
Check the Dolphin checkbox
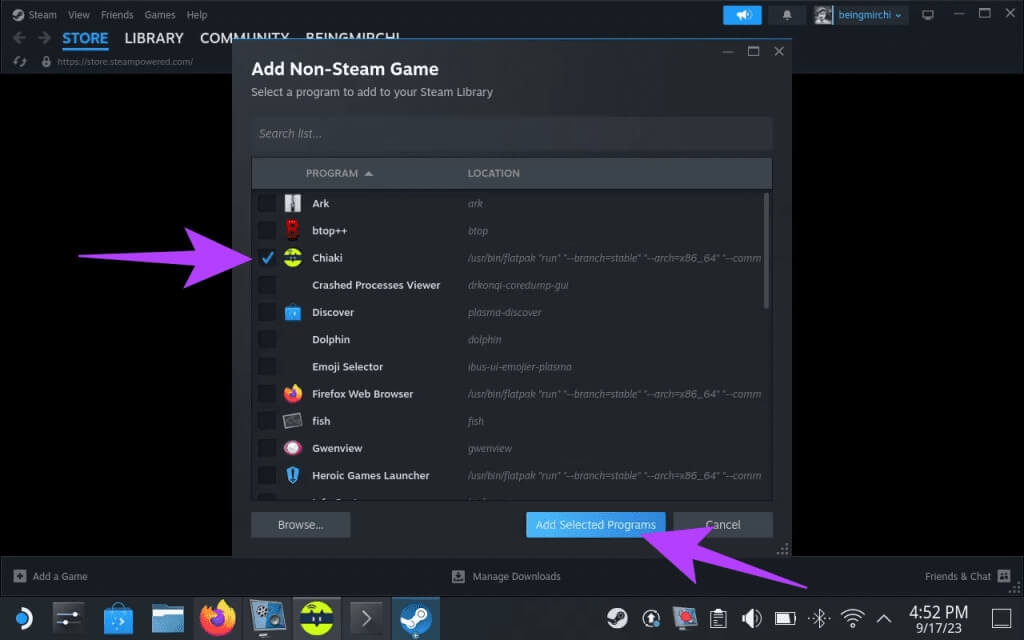266,339
